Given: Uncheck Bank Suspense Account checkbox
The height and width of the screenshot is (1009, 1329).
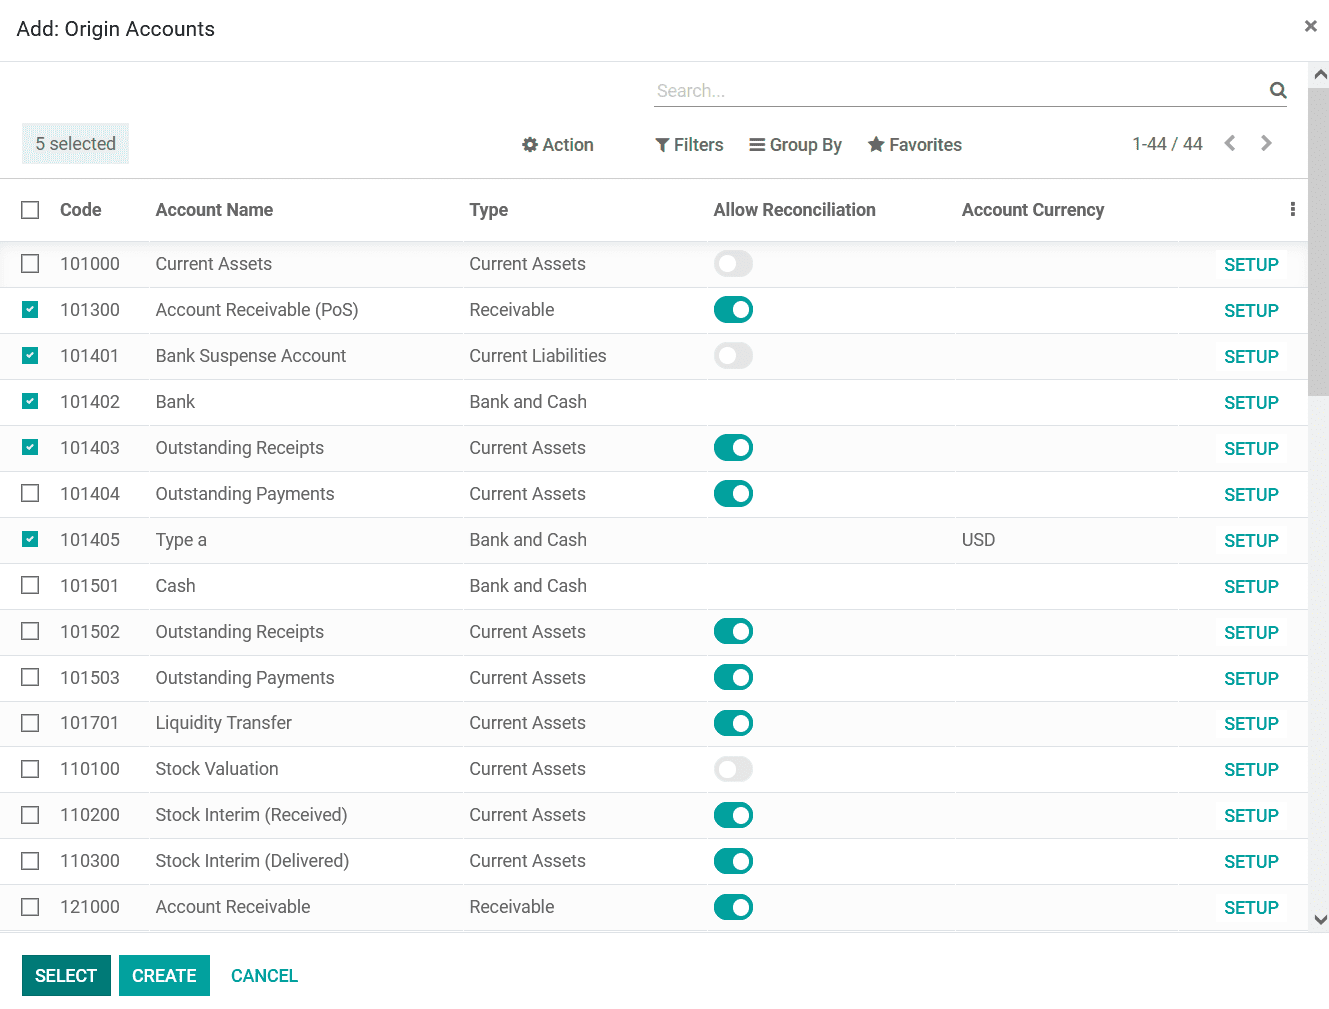Looking at the screenshot, I should coord(30,356).
